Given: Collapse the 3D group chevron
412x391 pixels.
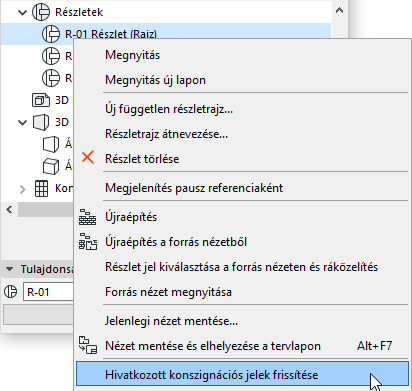Looking at the screenshot, I should (x=22, y=122).
